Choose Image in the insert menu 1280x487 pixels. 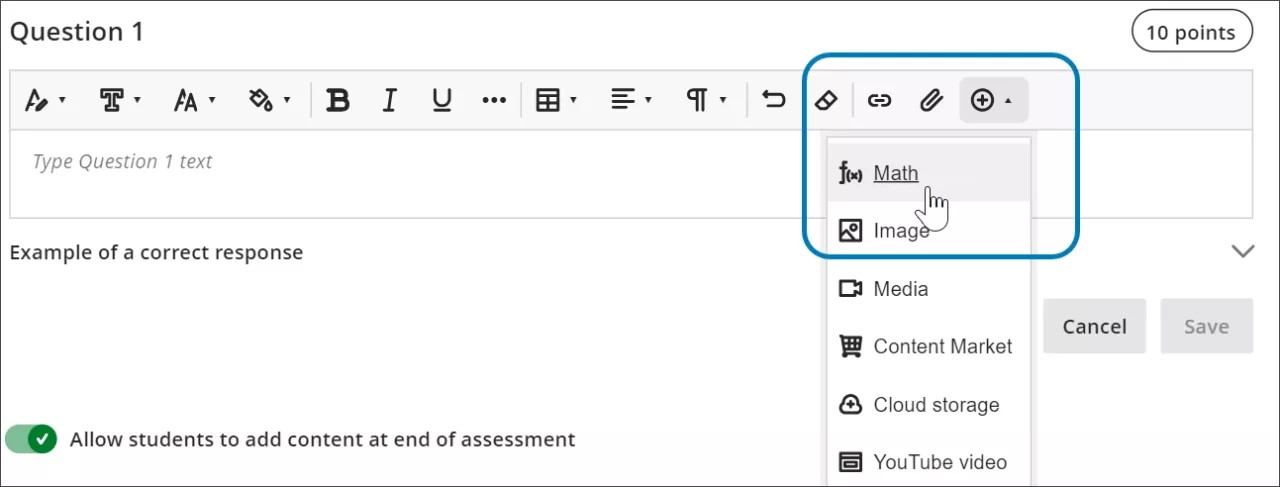(900, 231)
